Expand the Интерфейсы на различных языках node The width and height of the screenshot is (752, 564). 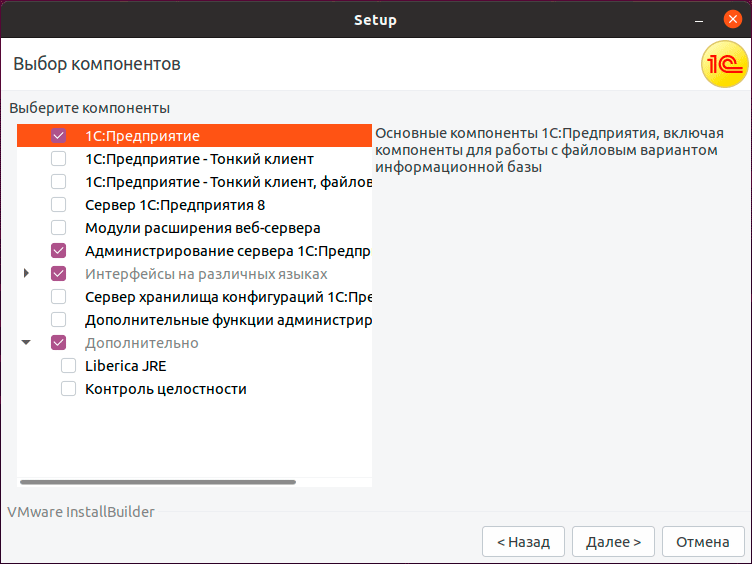(x=27, y=273)
